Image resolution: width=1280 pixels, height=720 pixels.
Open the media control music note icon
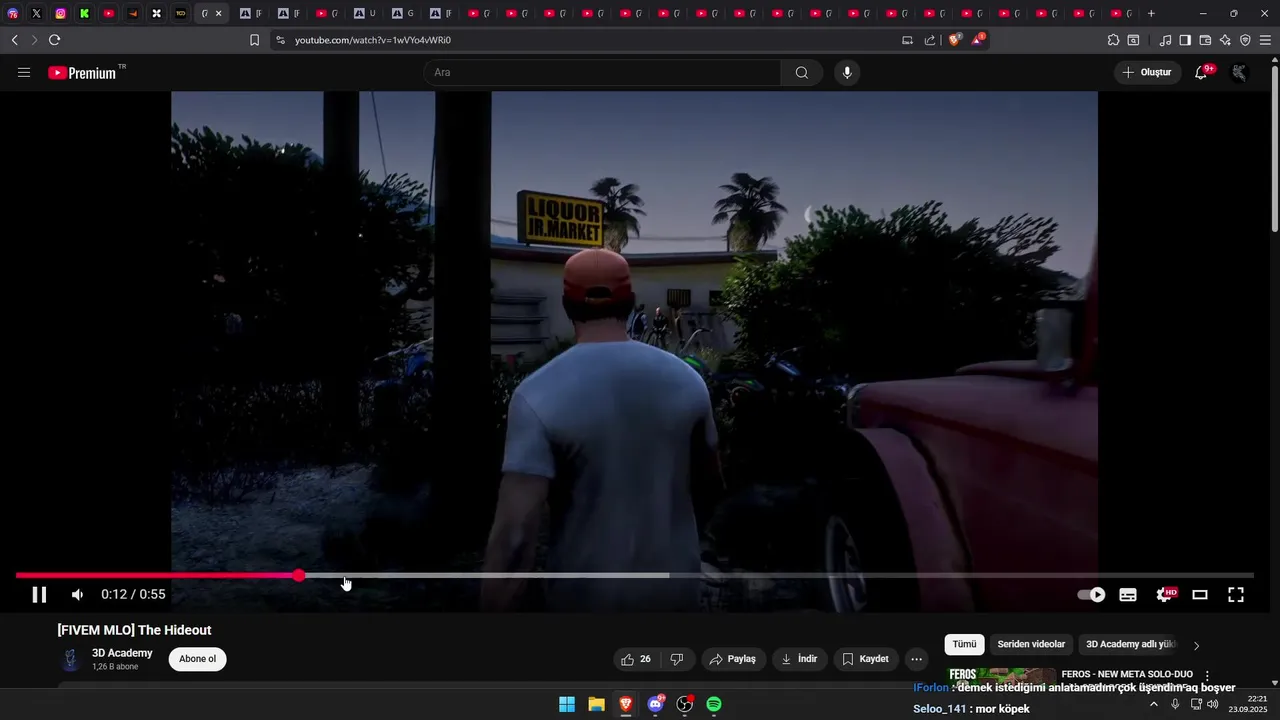pos(1165,40)
